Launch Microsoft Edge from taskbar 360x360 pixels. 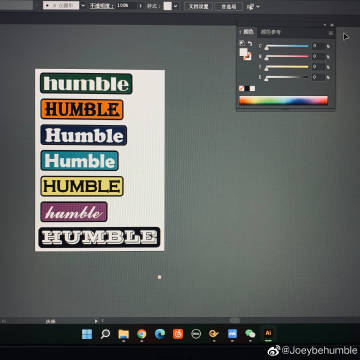click(x=160, y=334)
